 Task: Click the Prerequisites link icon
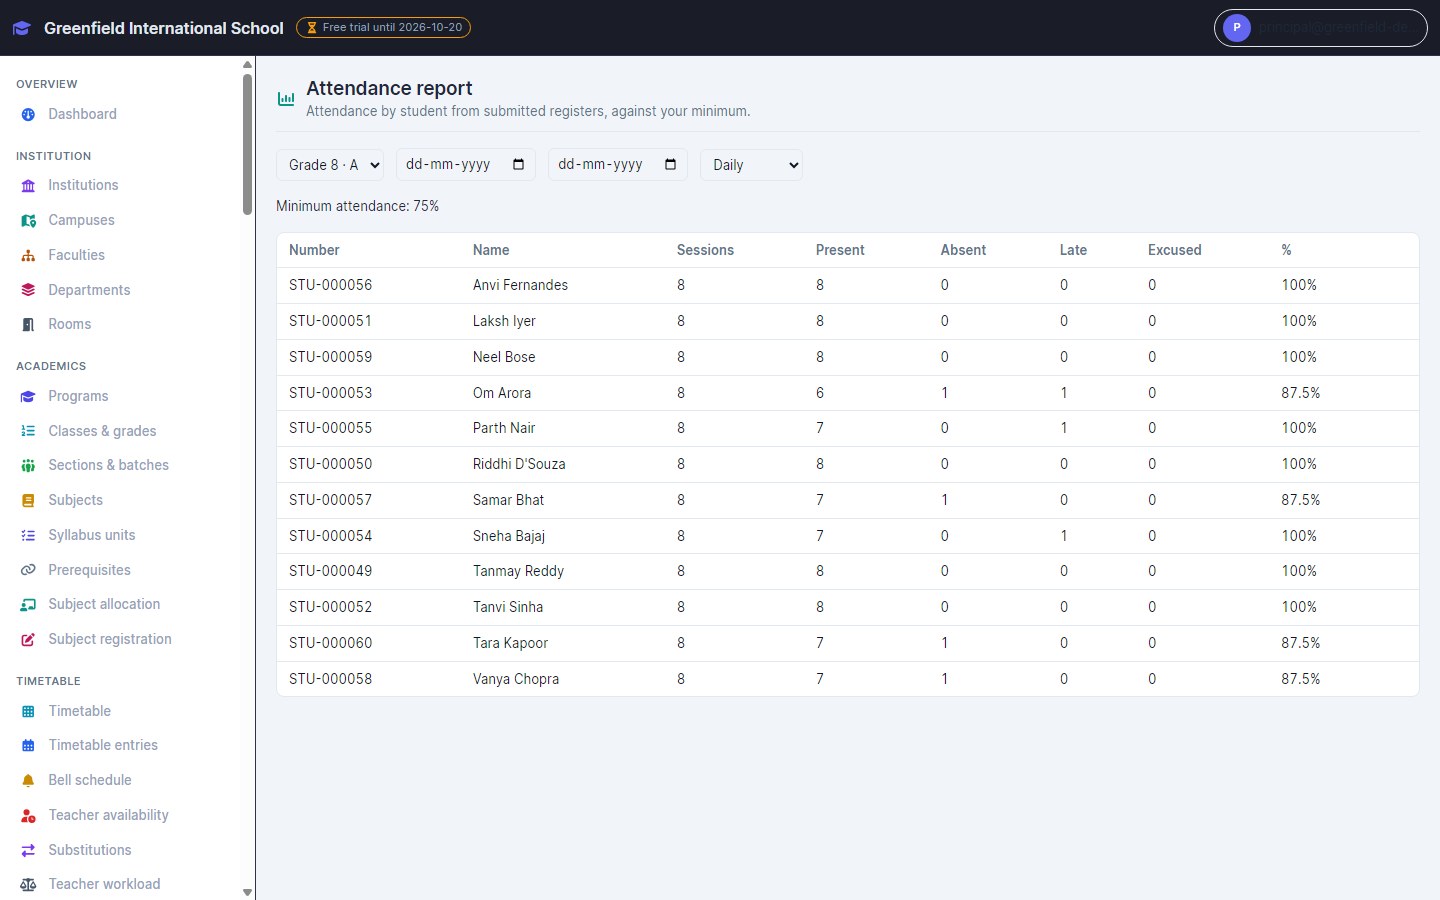pyautogui.click(x=28, y=570)
